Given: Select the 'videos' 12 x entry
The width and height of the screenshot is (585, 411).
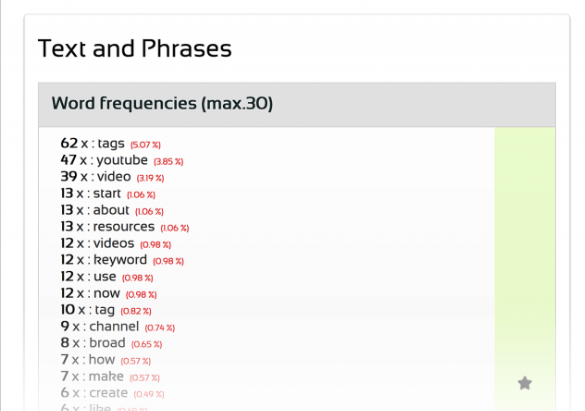Looking at the screenshot, I should [116, 244].
